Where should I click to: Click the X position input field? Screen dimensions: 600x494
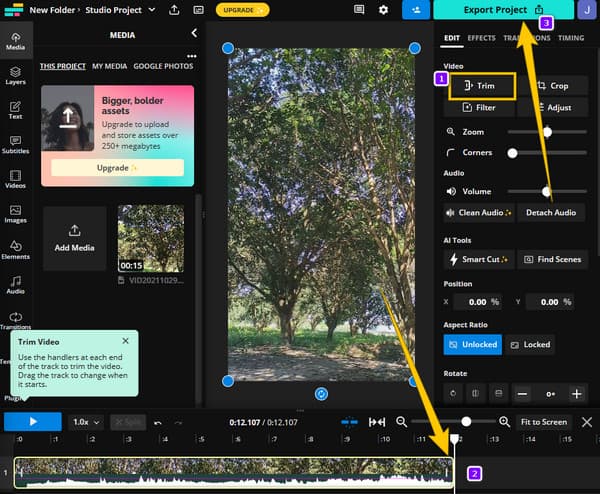point(478,302)
